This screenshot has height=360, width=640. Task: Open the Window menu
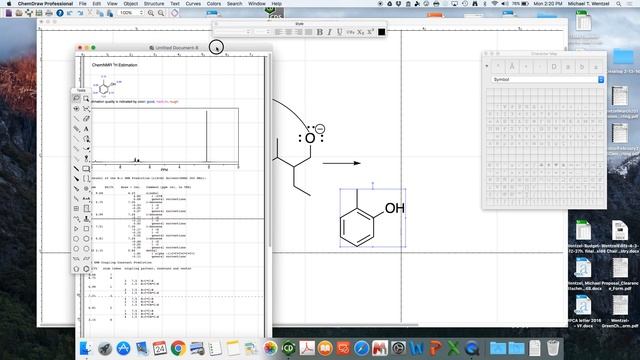point(257,3)
